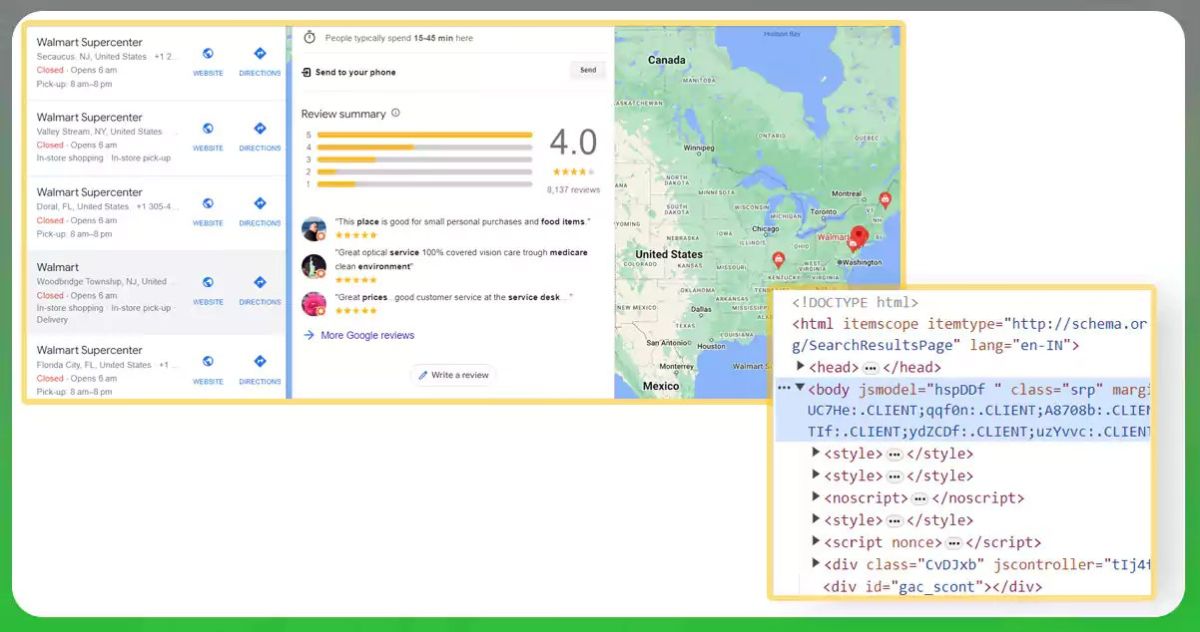Open the Walmart listing in Woodbridge Township, NJ

pyautogui.click(x=156, y=292)
